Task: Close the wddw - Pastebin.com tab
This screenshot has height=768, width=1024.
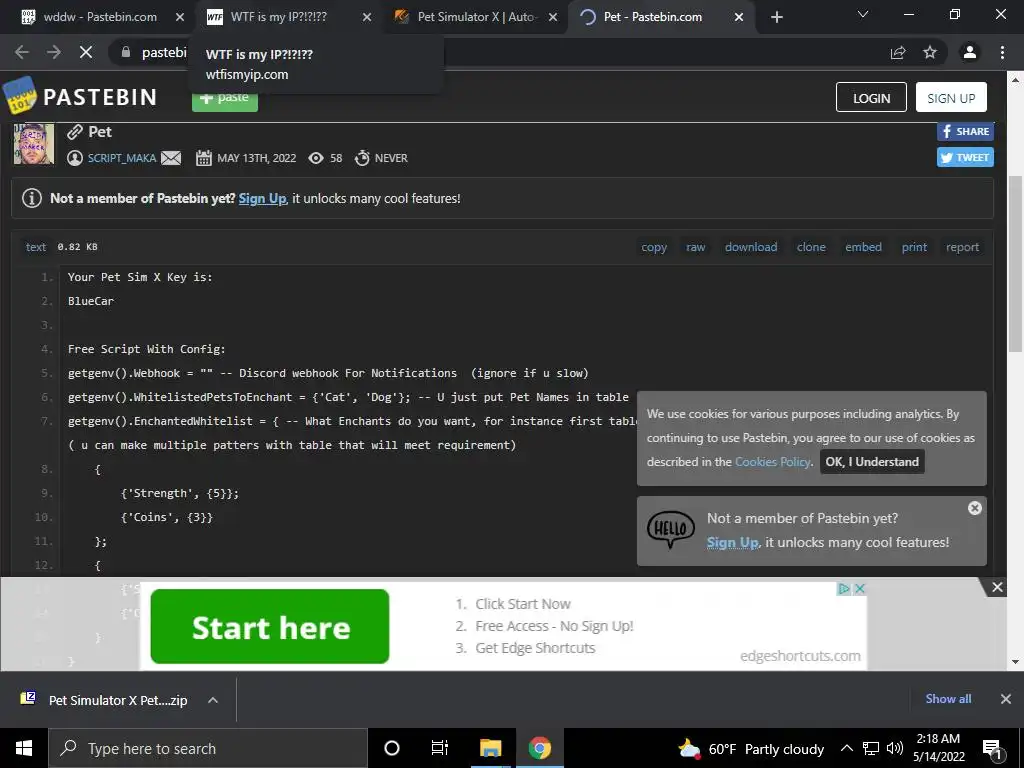Action: coord(180,17)
